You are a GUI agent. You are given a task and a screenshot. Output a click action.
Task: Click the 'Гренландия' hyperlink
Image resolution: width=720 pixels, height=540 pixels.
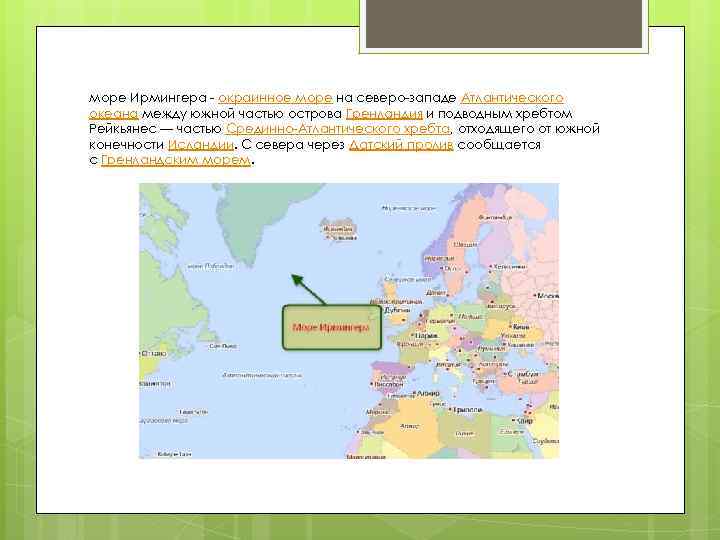point(384,114)
